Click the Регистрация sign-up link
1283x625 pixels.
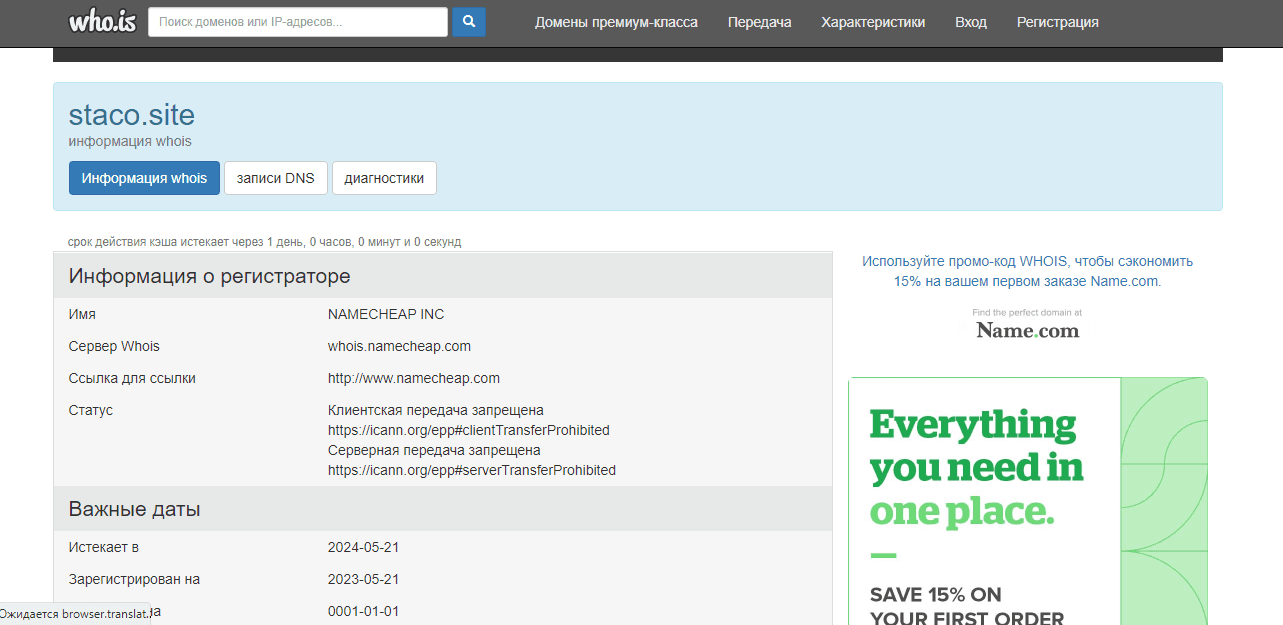[x=1057, y=22]
